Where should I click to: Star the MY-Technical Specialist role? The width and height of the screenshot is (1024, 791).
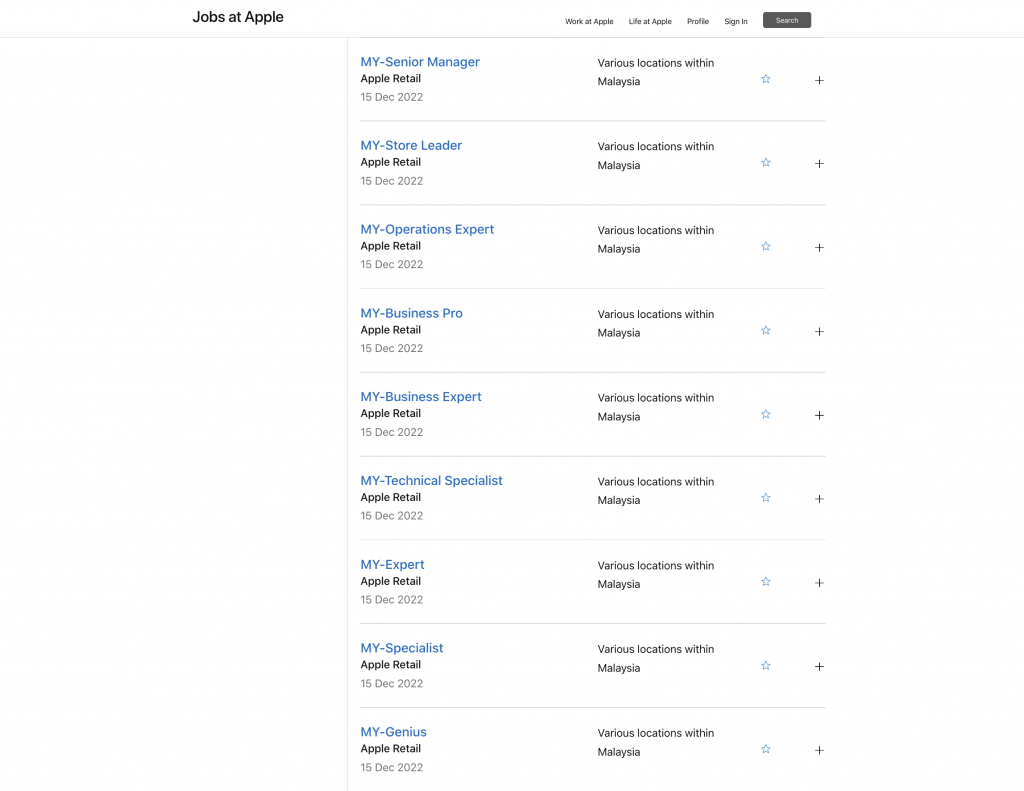[x=766, y=498]
